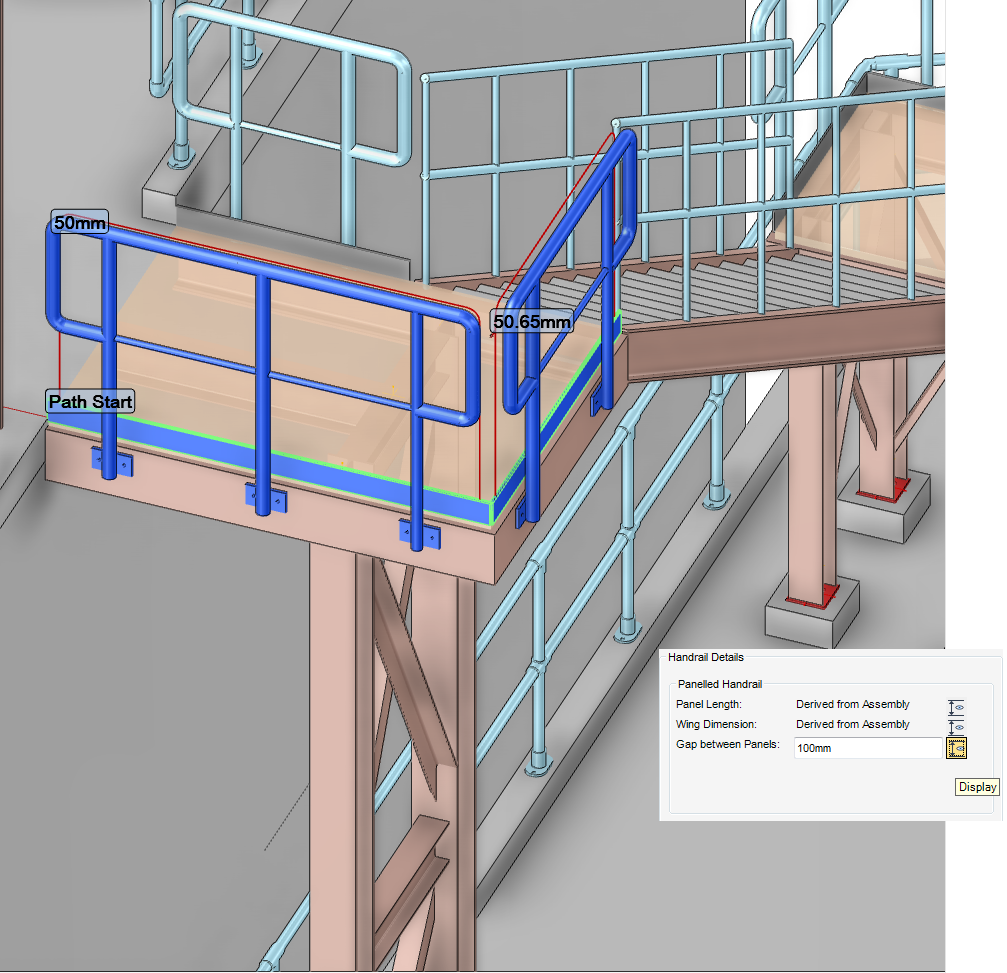The image size is (1007, 973).
Task: Click Panel Length's Derived from Assembly value
Action: click(852, 705)
